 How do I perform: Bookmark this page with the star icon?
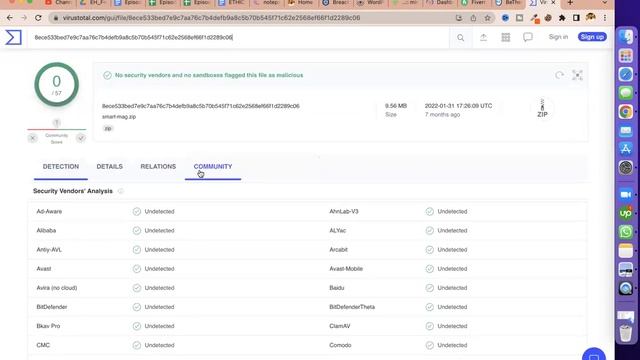coord(487,18)
